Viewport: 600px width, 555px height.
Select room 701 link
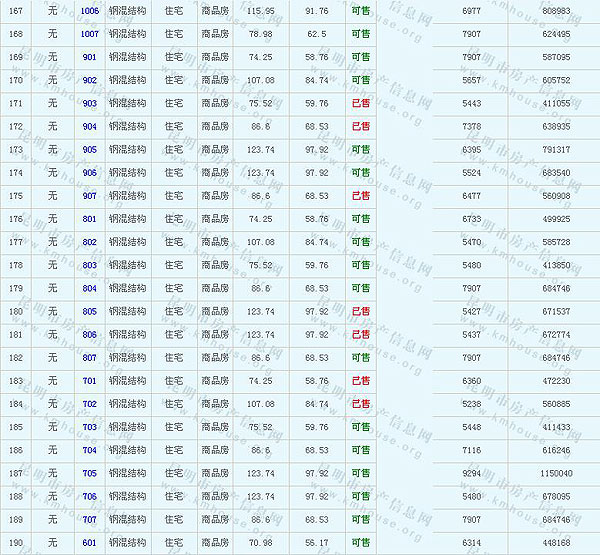coord(89,381)
